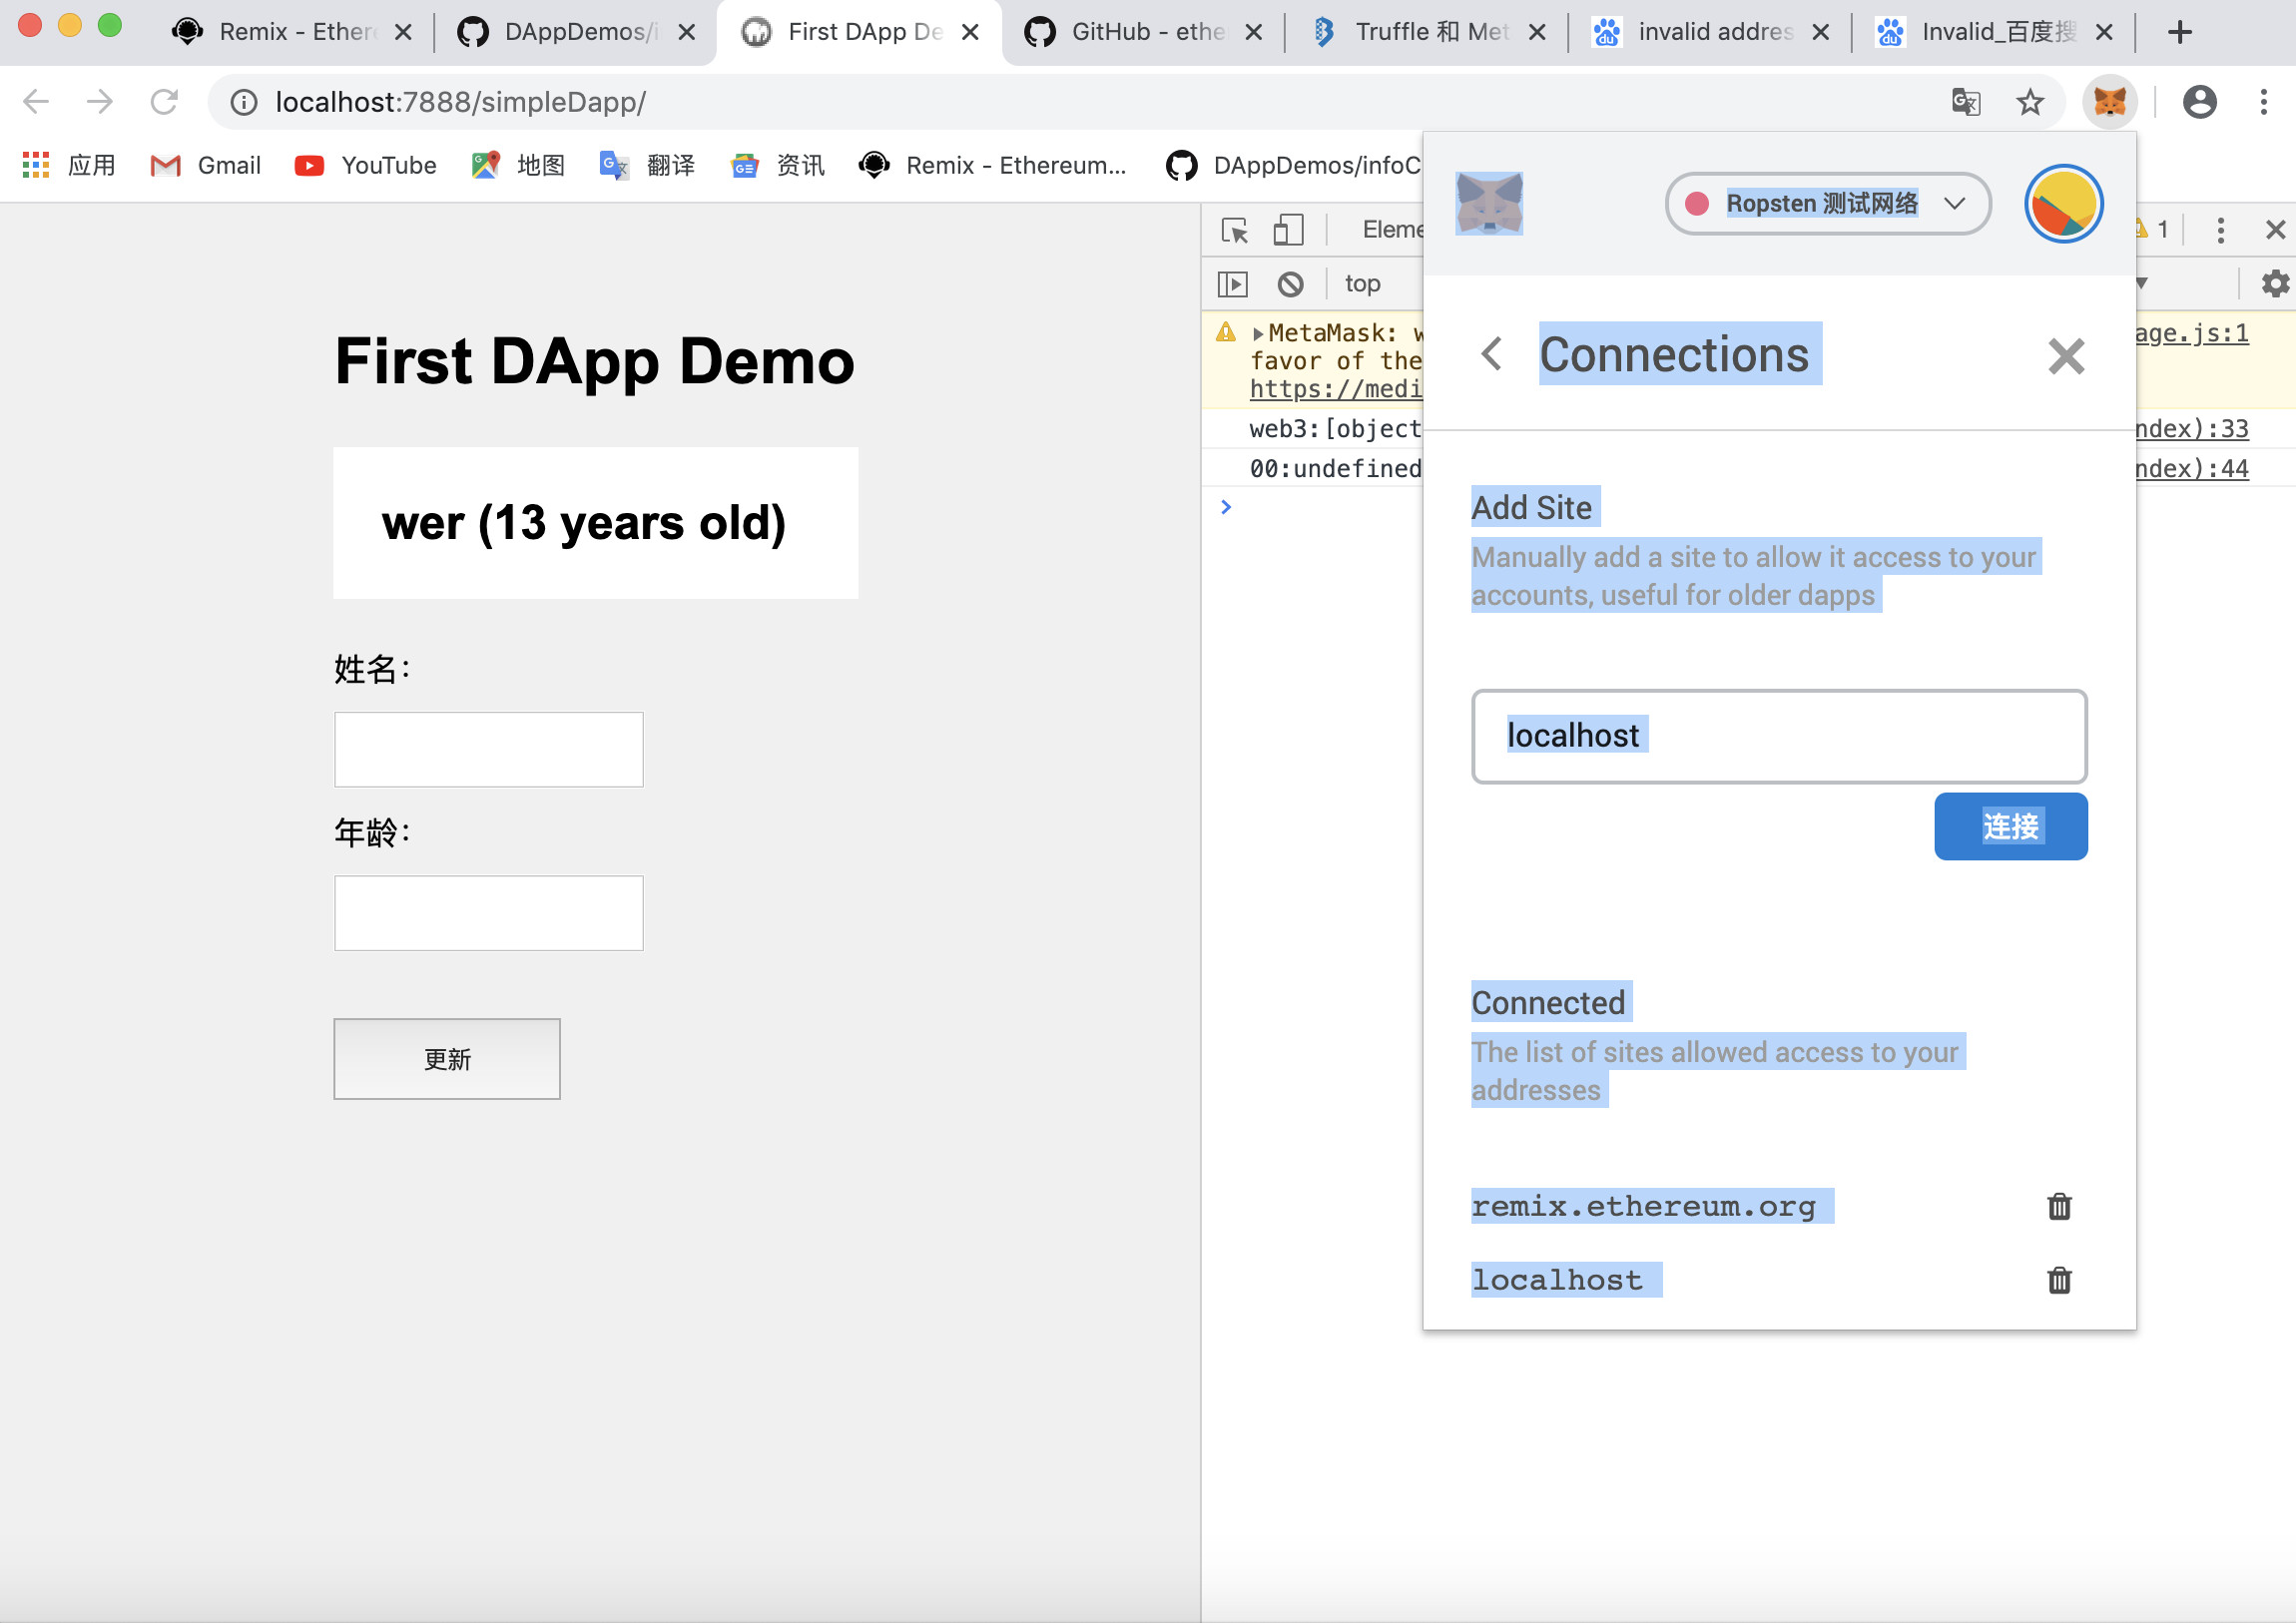The image size is (2296, 1623).
Task: Navigate back in browser history
Action: pos(36,101)
